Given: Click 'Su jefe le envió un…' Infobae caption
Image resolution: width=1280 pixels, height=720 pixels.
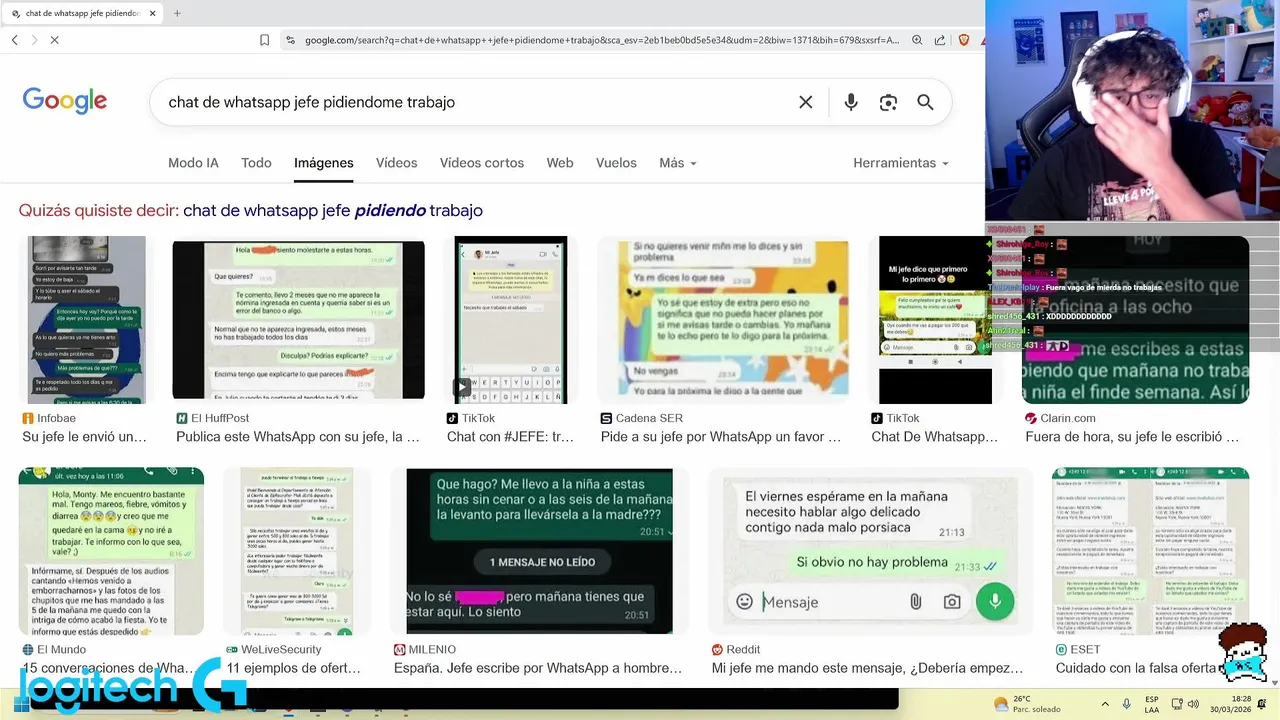Looking at the screenshot, I should tap(84, 437).
